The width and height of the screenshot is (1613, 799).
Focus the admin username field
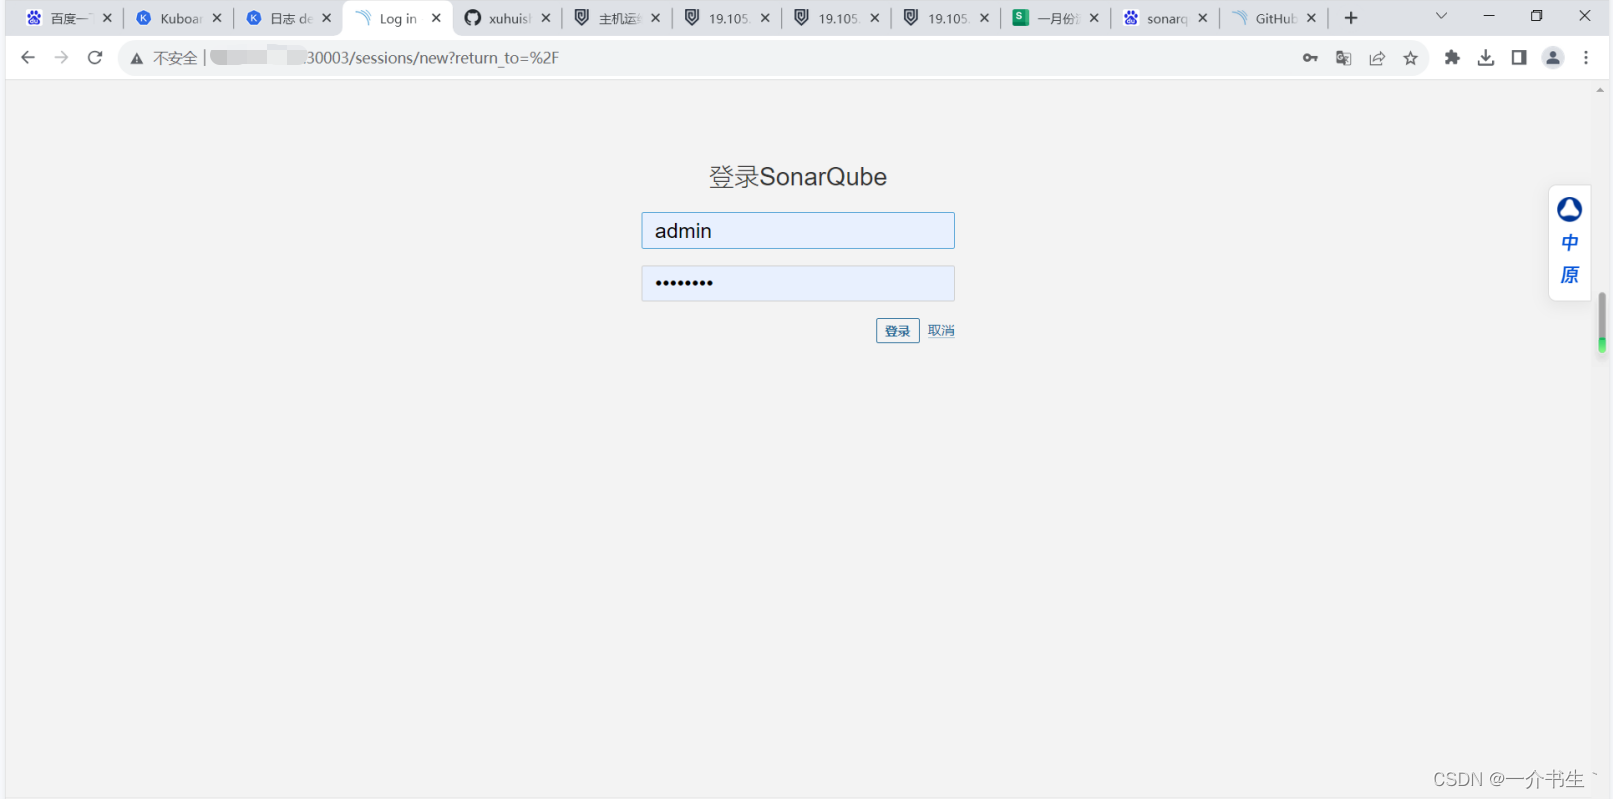pyautogui.click(x=798, y=231)
